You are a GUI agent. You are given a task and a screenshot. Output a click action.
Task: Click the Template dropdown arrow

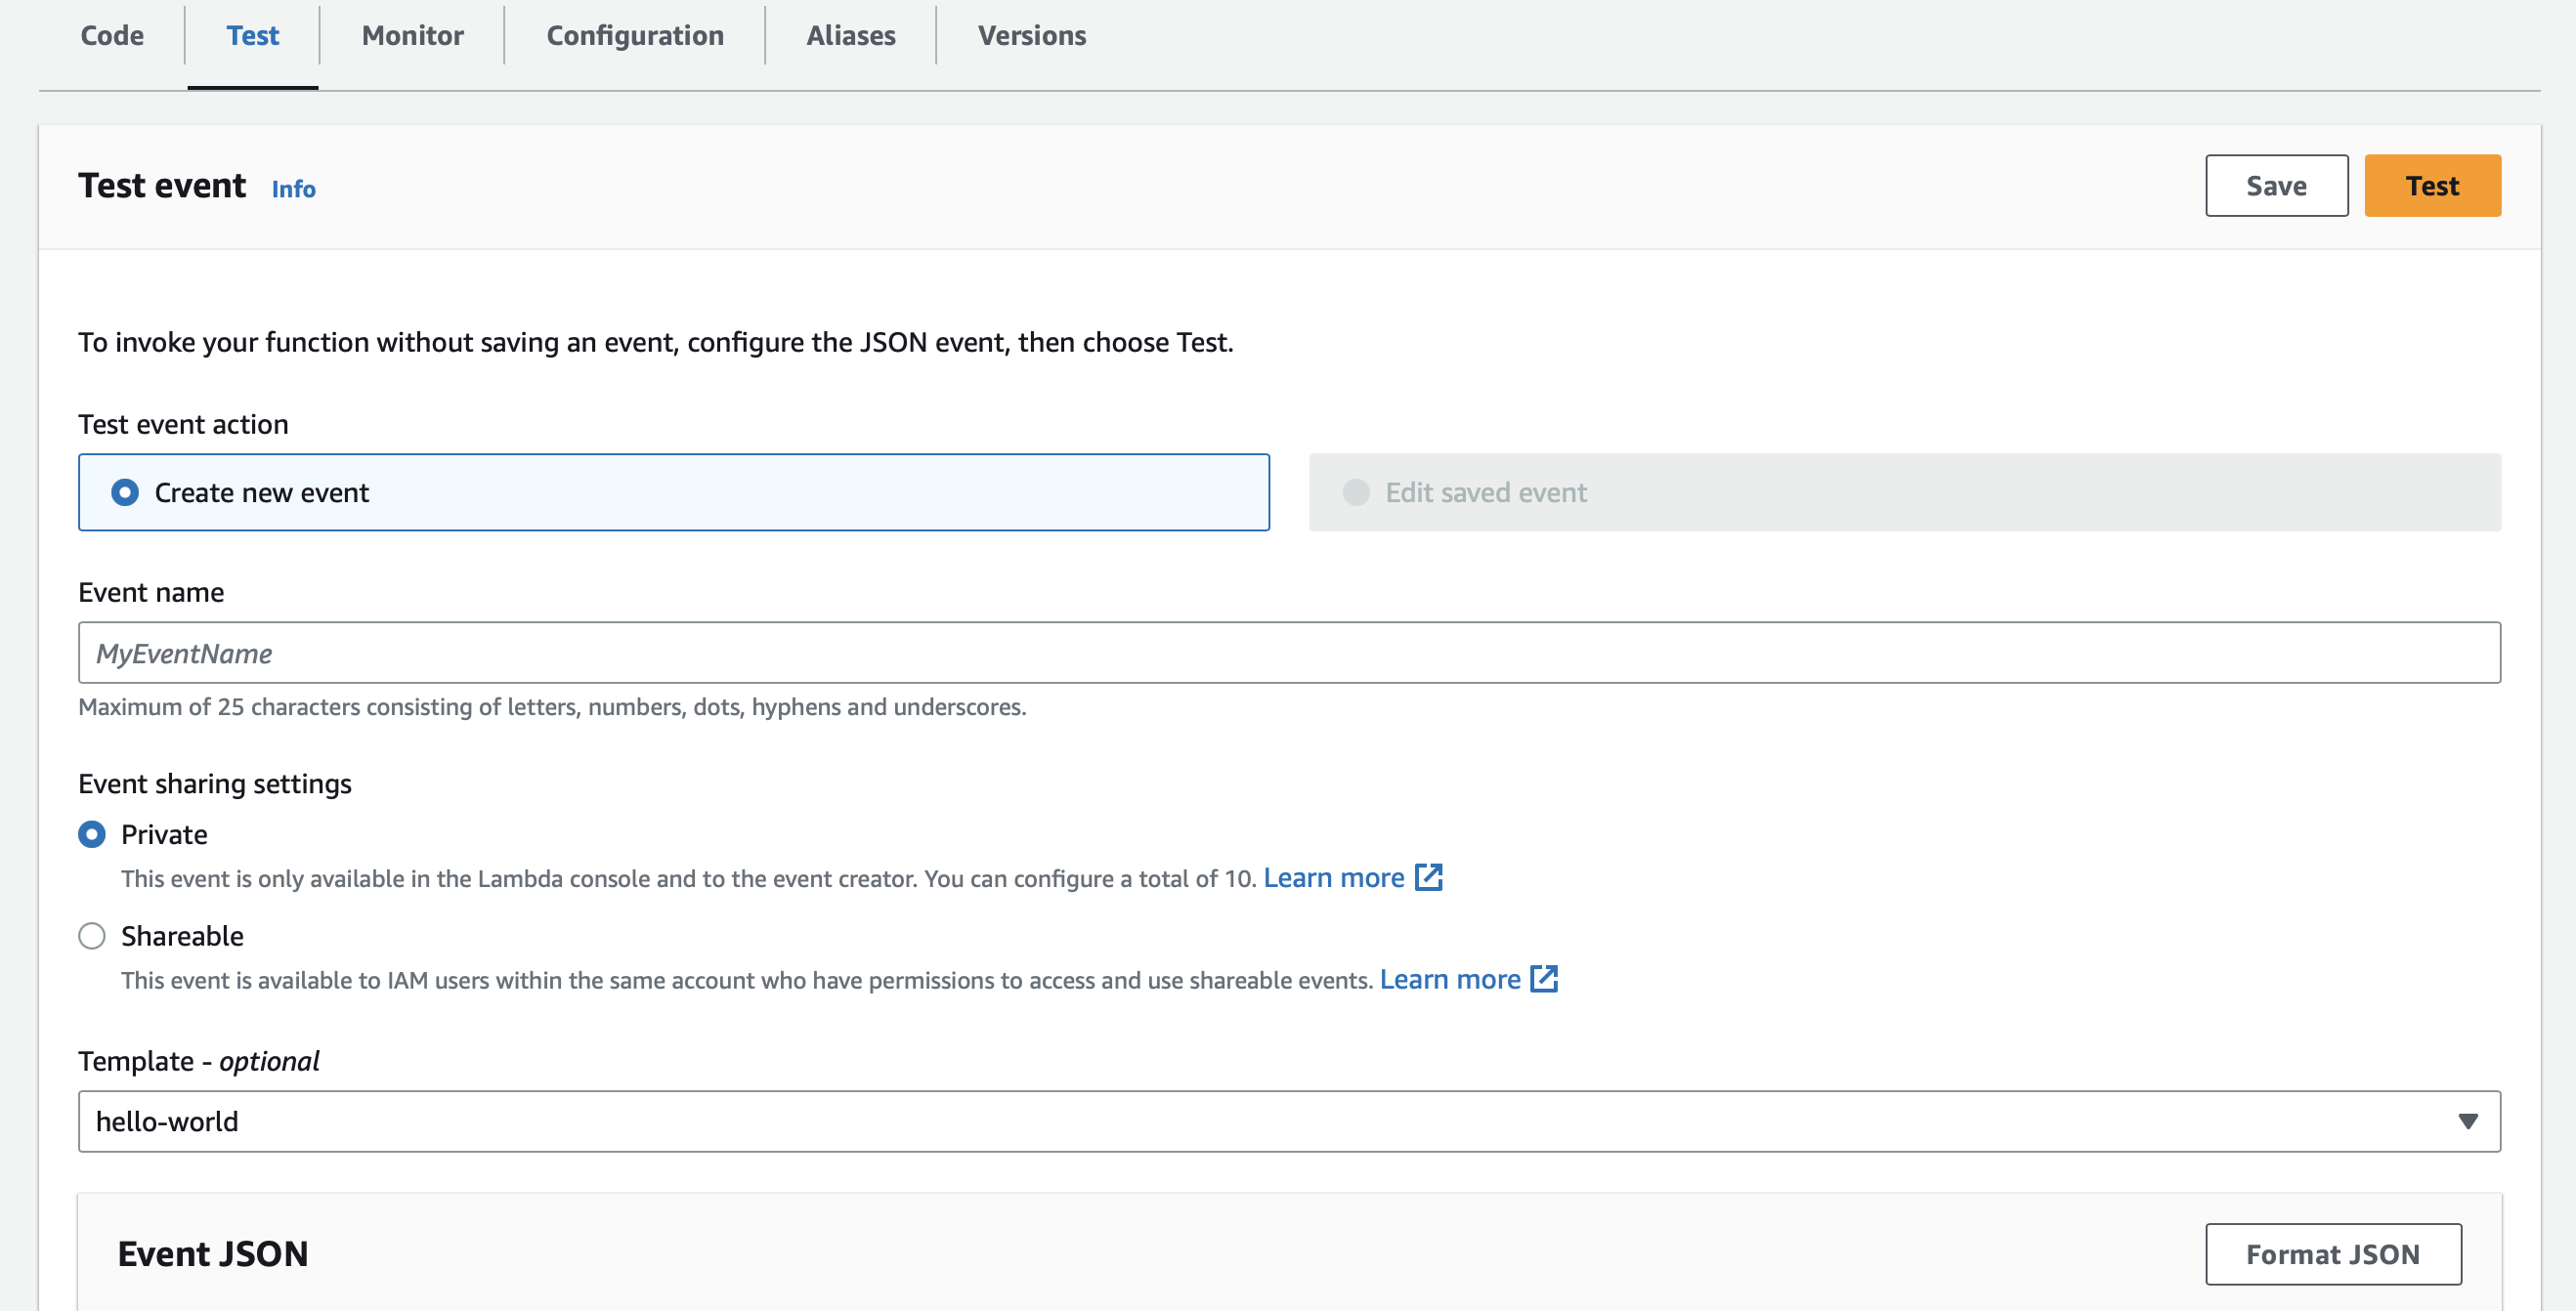[x=2467, y=1121]
